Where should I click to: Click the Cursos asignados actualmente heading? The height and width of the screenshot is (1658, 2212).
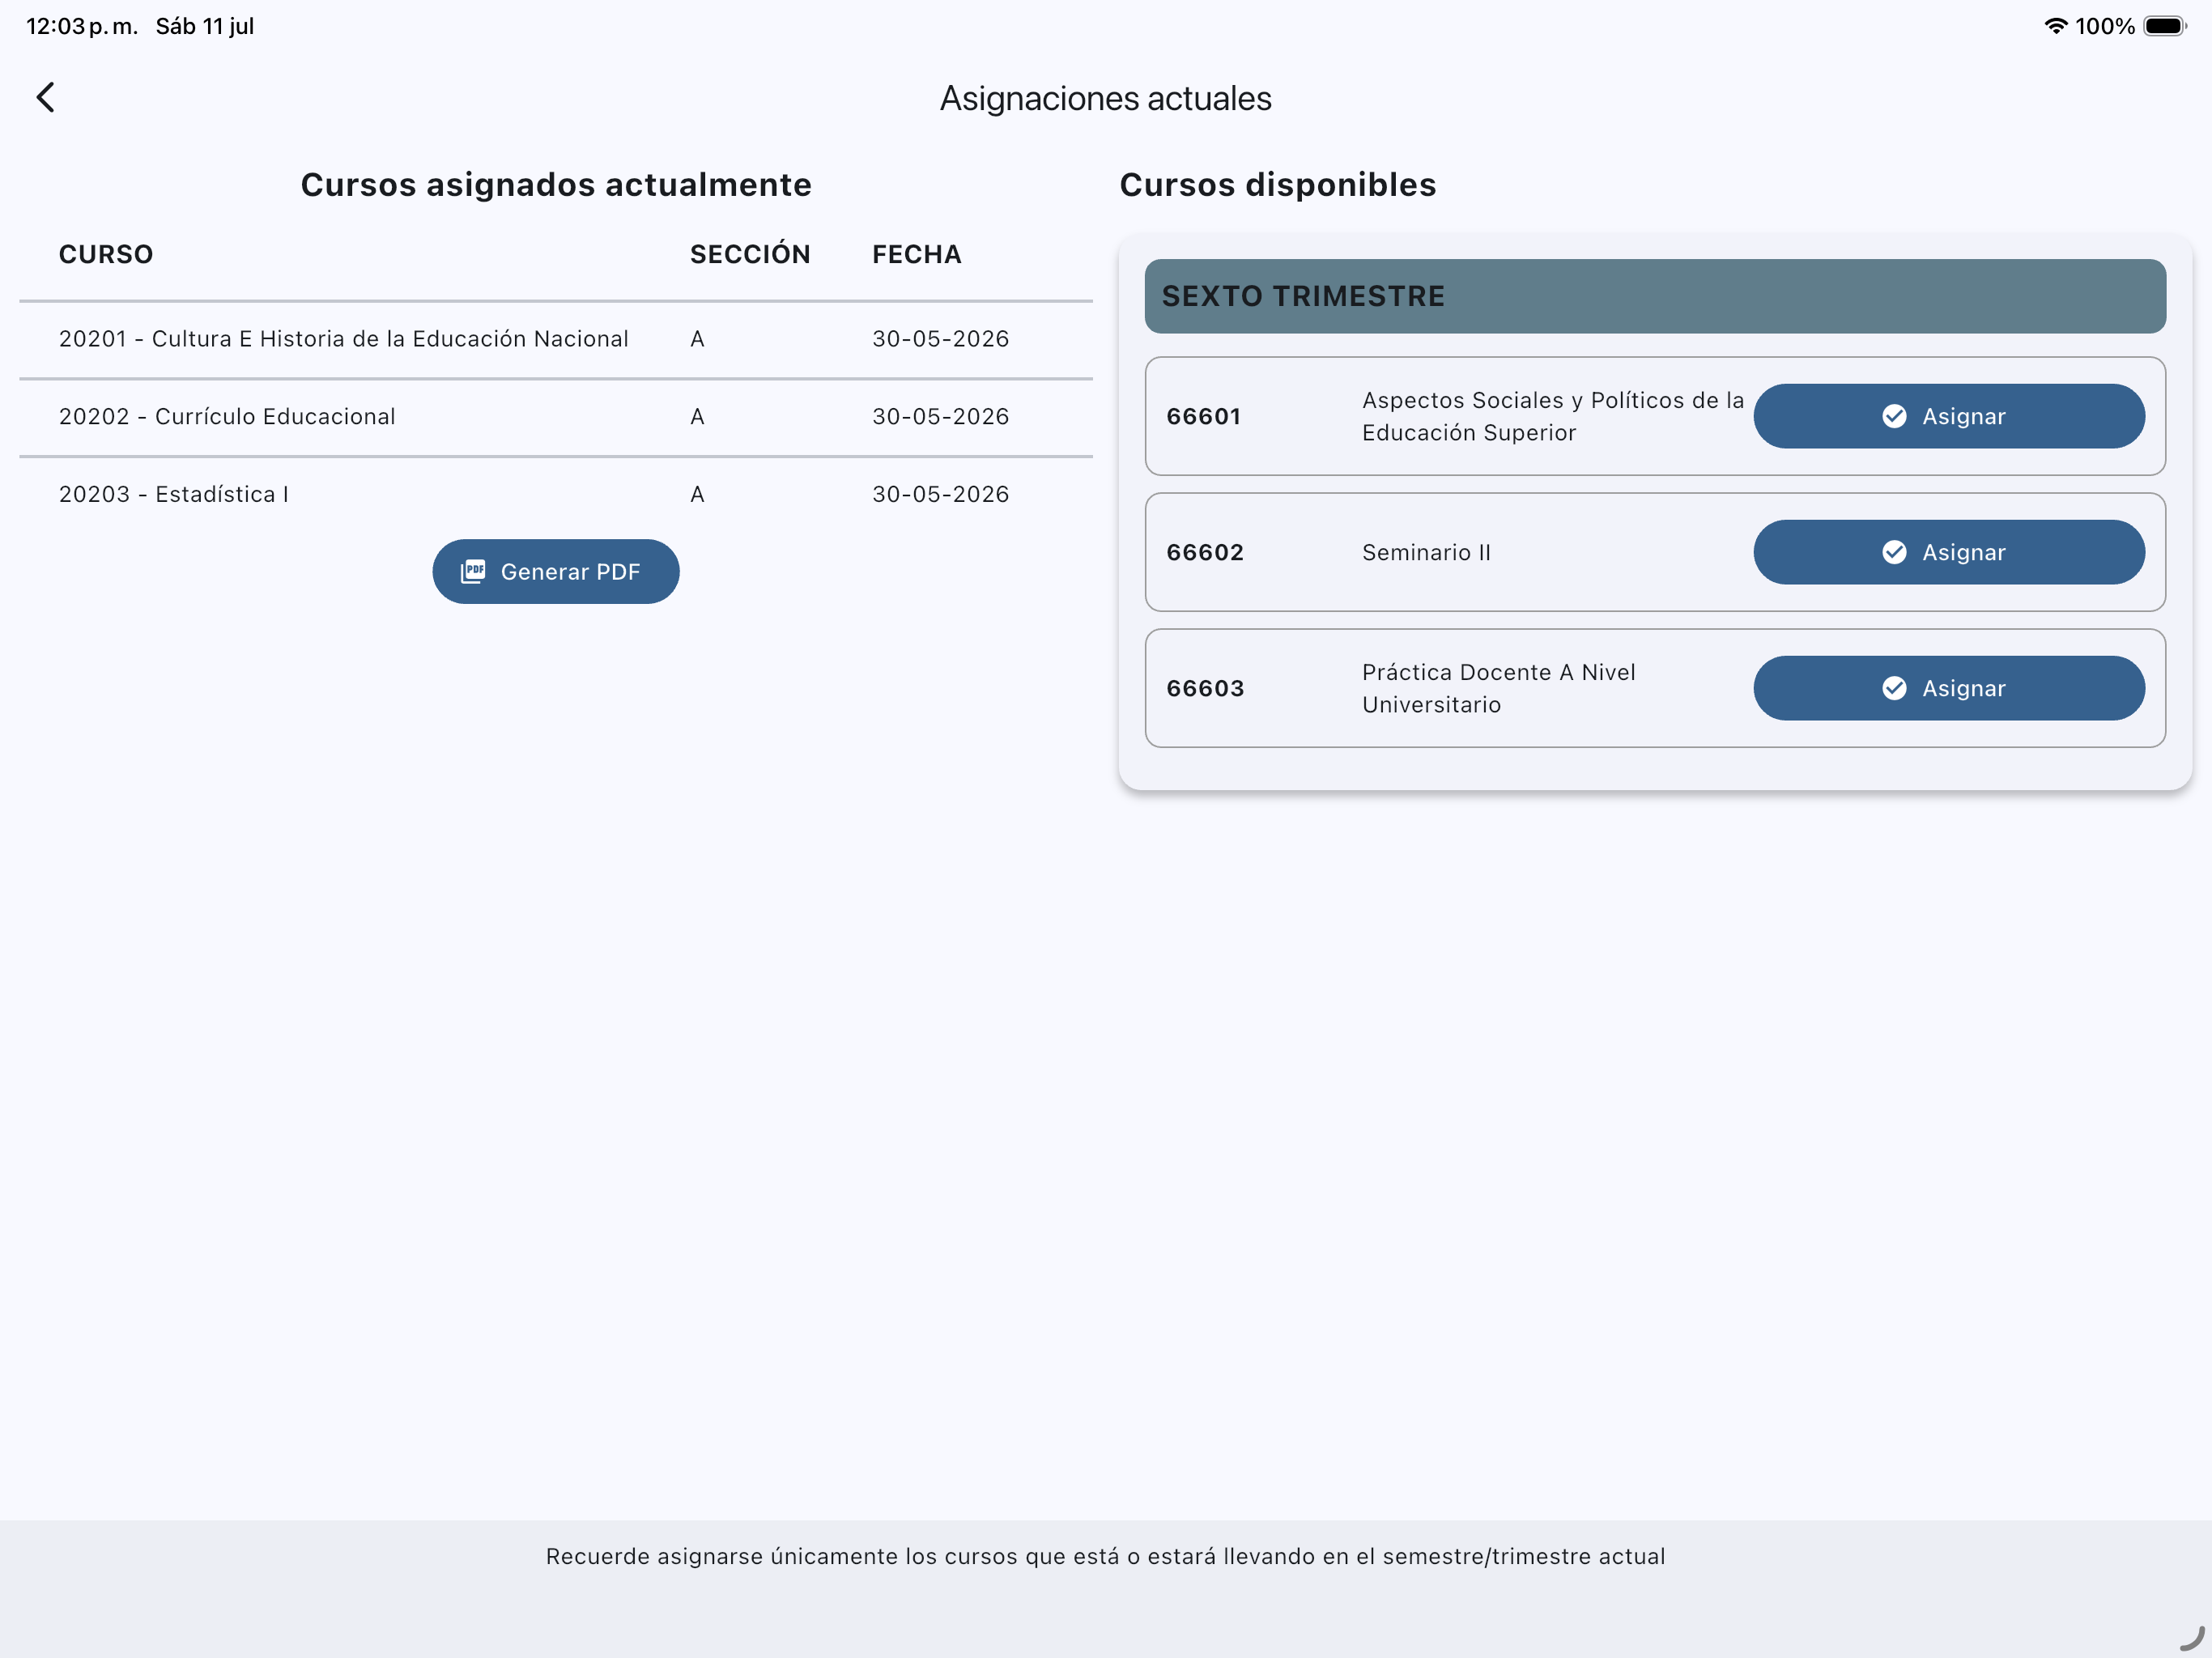point(555,185)
